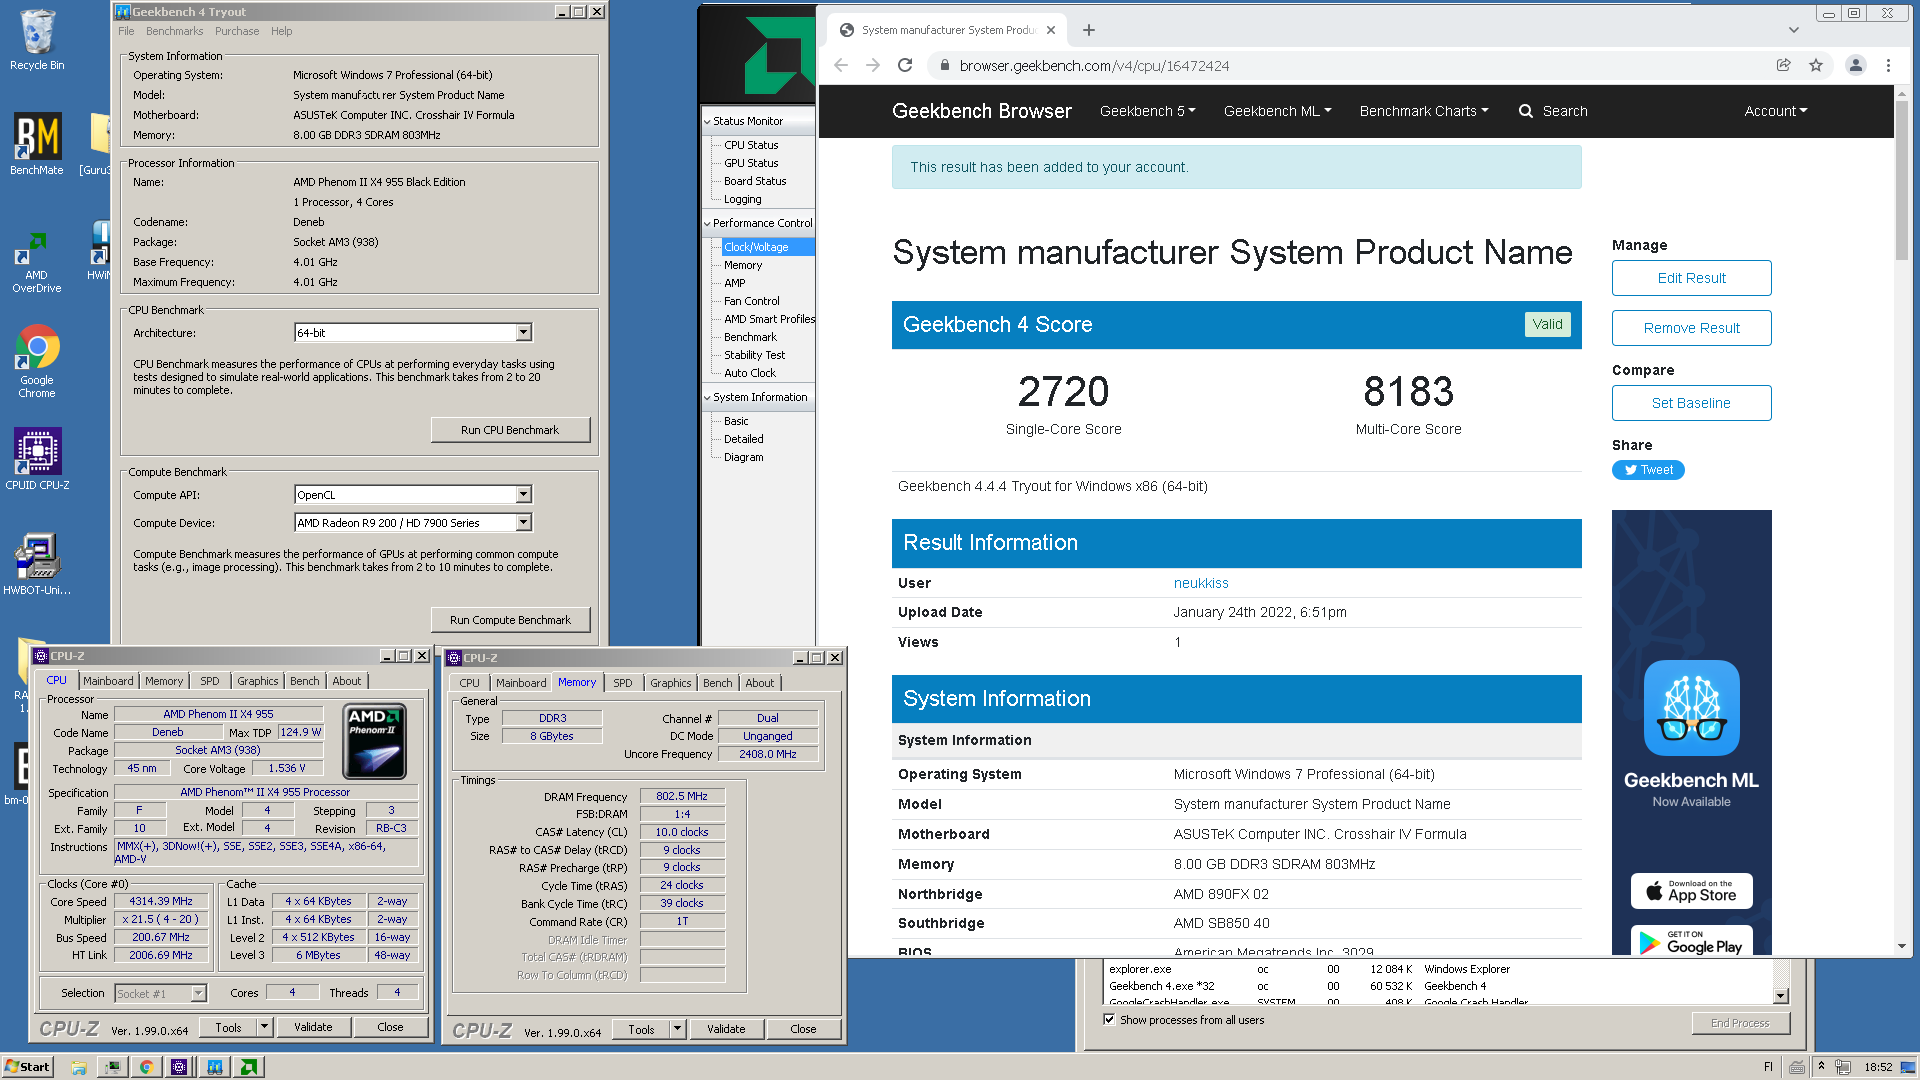Screen dimensions: 1920x1080
Task: Click the Chrome taskbar button
Action: click(x=146, y=1067)
